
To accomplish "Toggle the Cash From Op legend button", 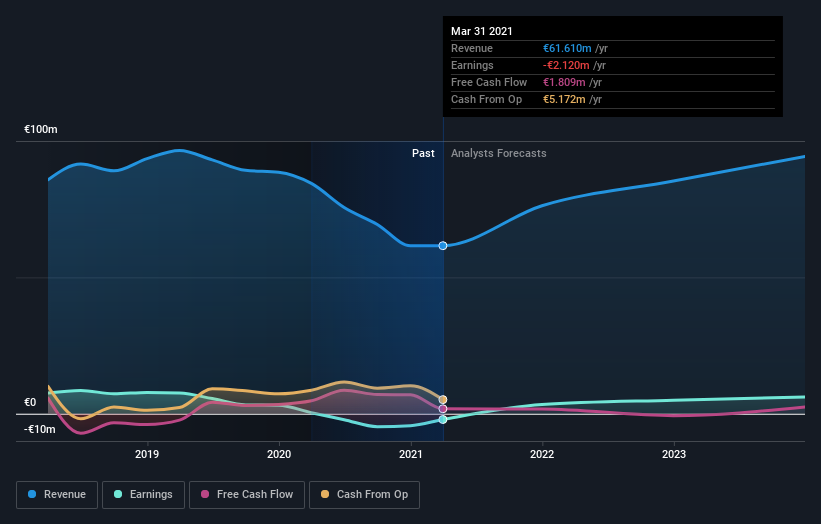I will [364, 495].
